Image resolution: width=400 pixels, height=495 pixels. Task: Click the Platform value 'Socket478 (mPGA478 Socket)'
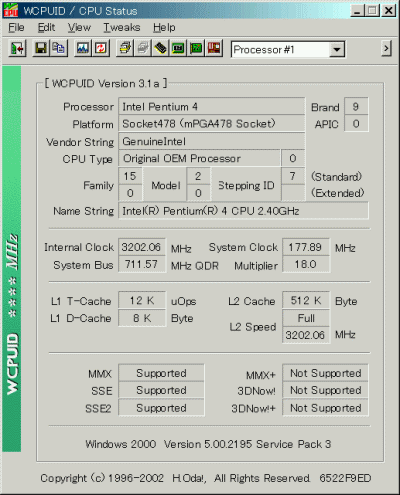(212, 124)
